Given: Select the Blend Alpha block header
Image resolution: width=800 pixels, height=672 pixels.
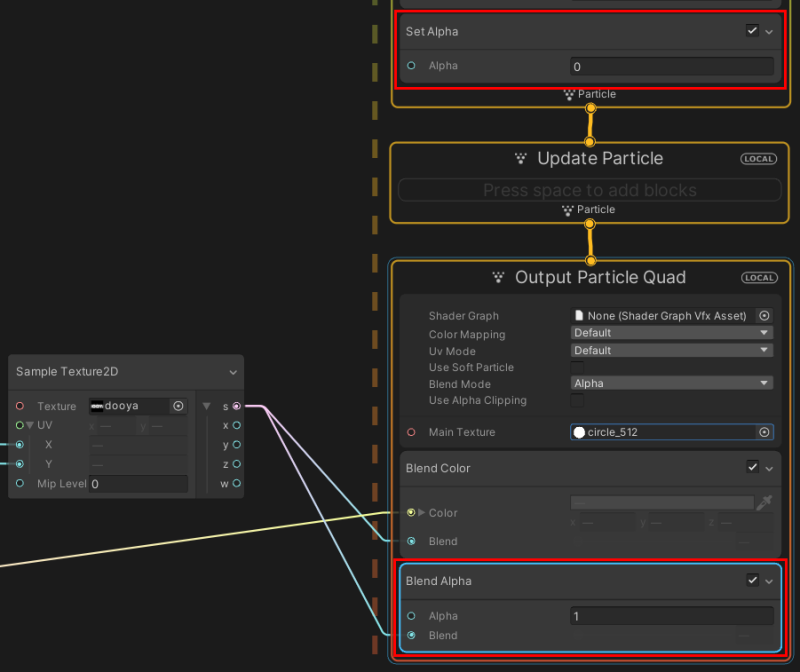Looking at the screenshot, I should click(590, 581).
